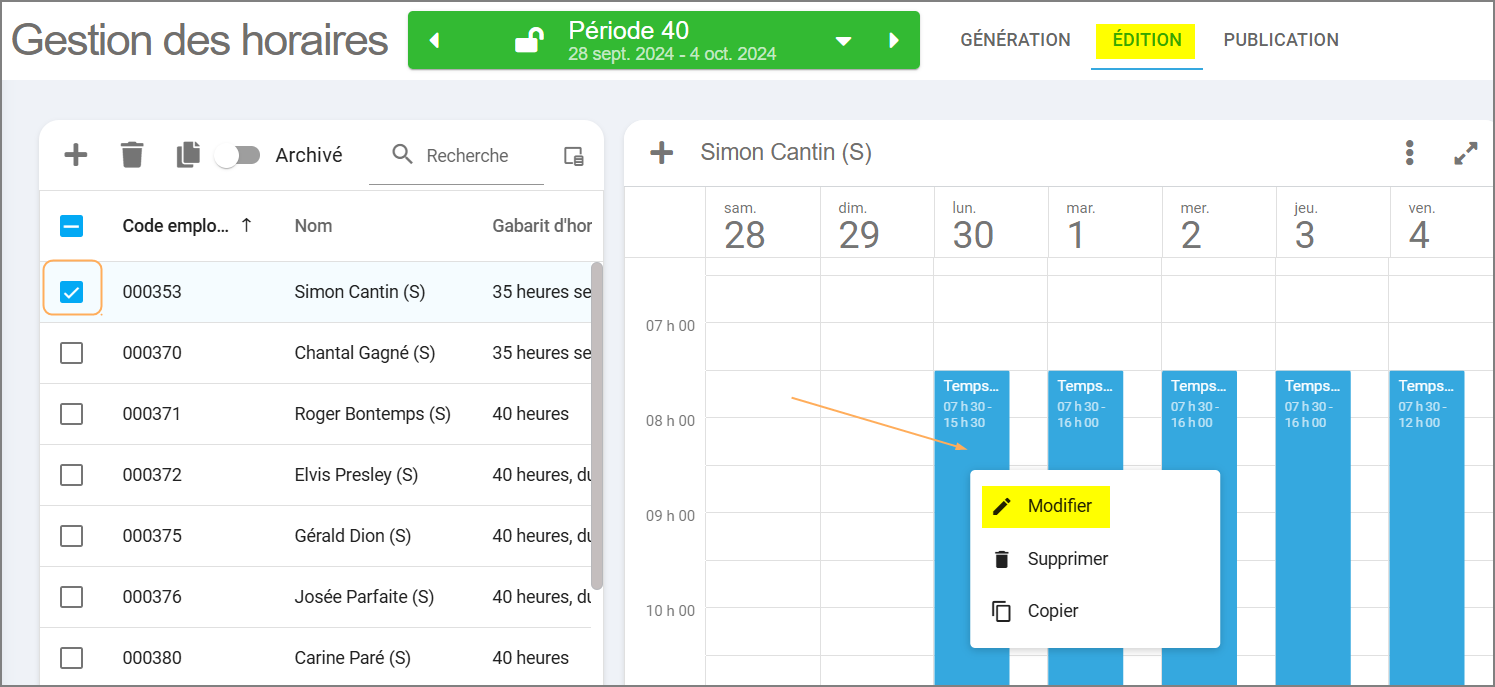Click the Nom column header

313,226
